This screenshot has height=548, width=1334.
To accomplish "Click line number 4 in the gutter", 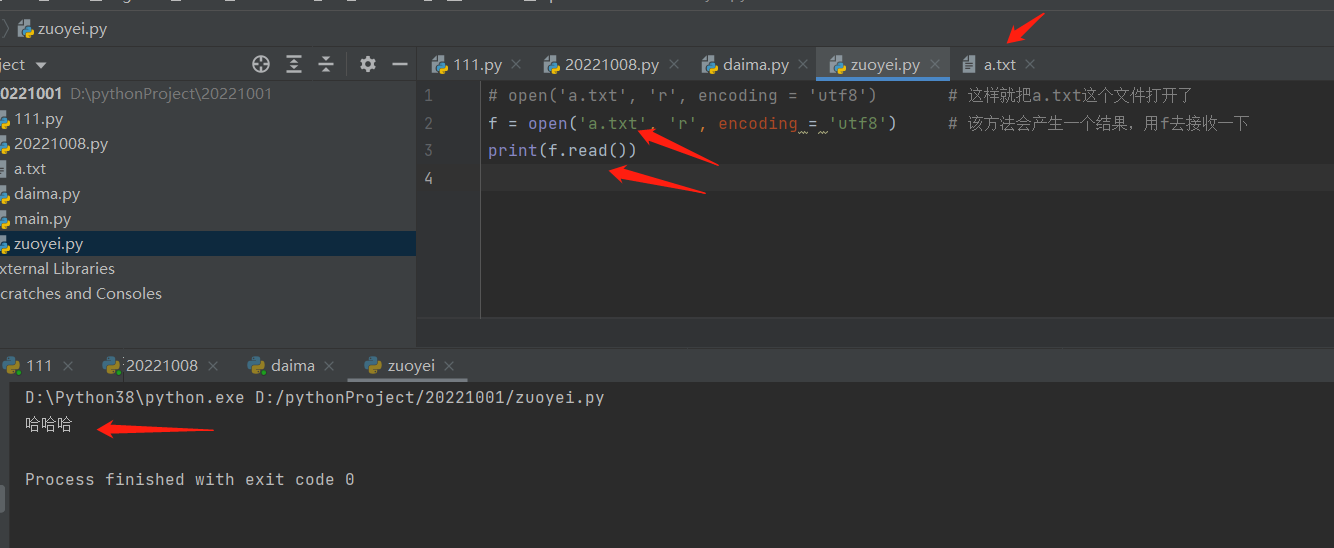I will [x=428, y=178].
